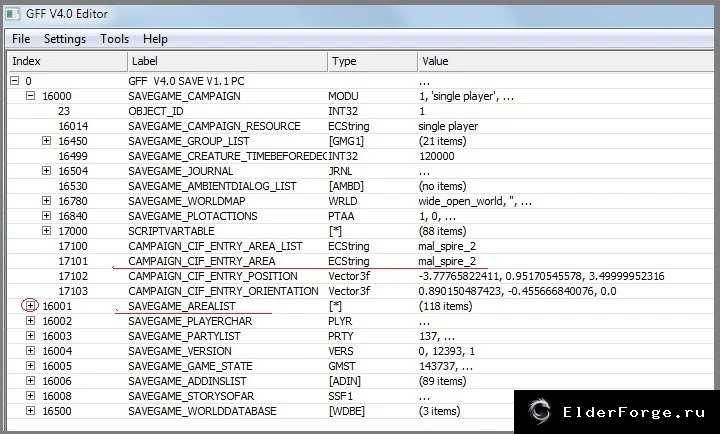This screenshot has width=720, height=434.
Task: Select the wide_open_world value
Action: [x=475, y=201]
